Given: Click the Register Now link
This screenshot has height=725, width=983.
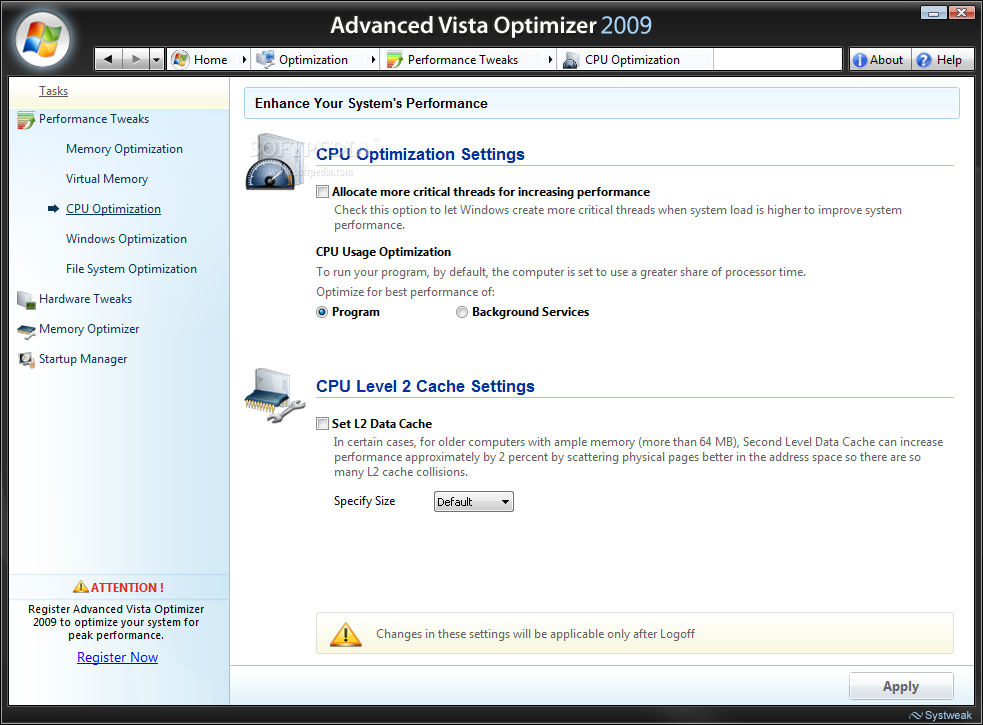Looking at the screenshot, I should click(117, 657).
